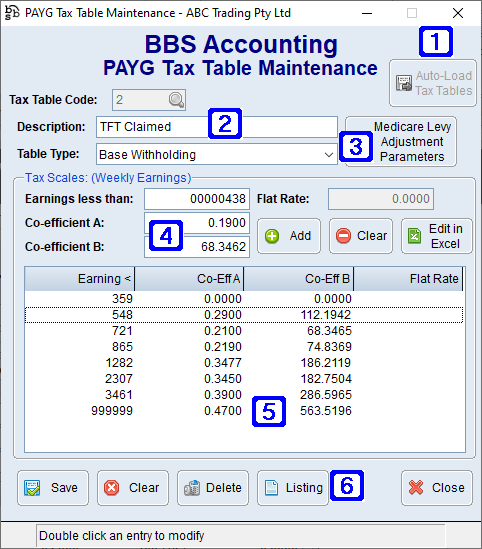
Task: Click the Auto-Load Tax Tables icon
Action: [x=404, y=83]
